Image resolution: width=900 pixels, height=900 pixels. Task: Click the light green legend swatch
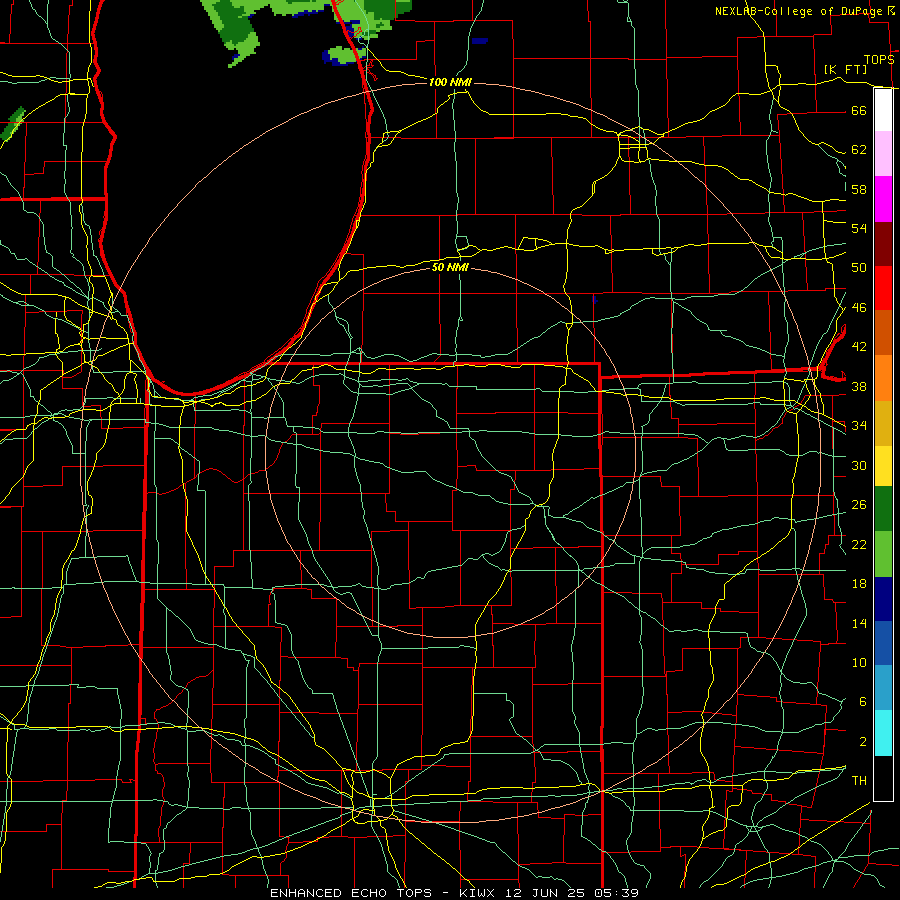click(883, 554)
